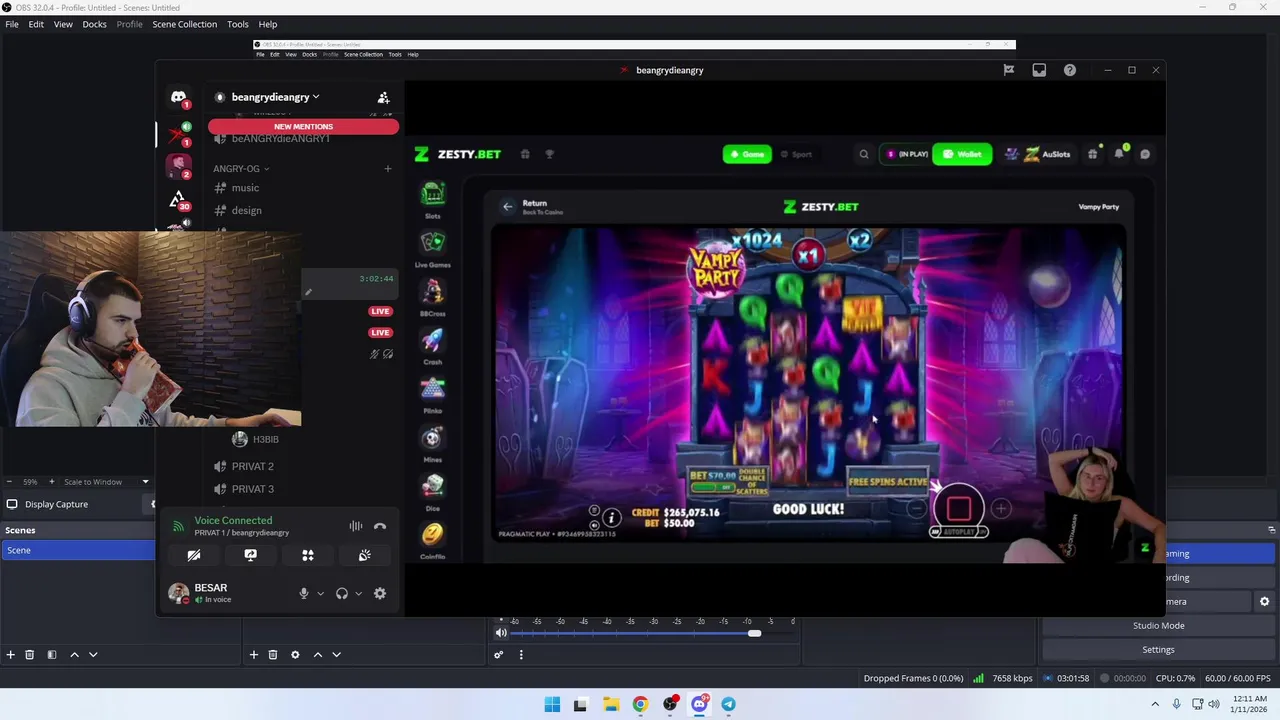Open the OBS Tools menu

(x=238, y=24)
